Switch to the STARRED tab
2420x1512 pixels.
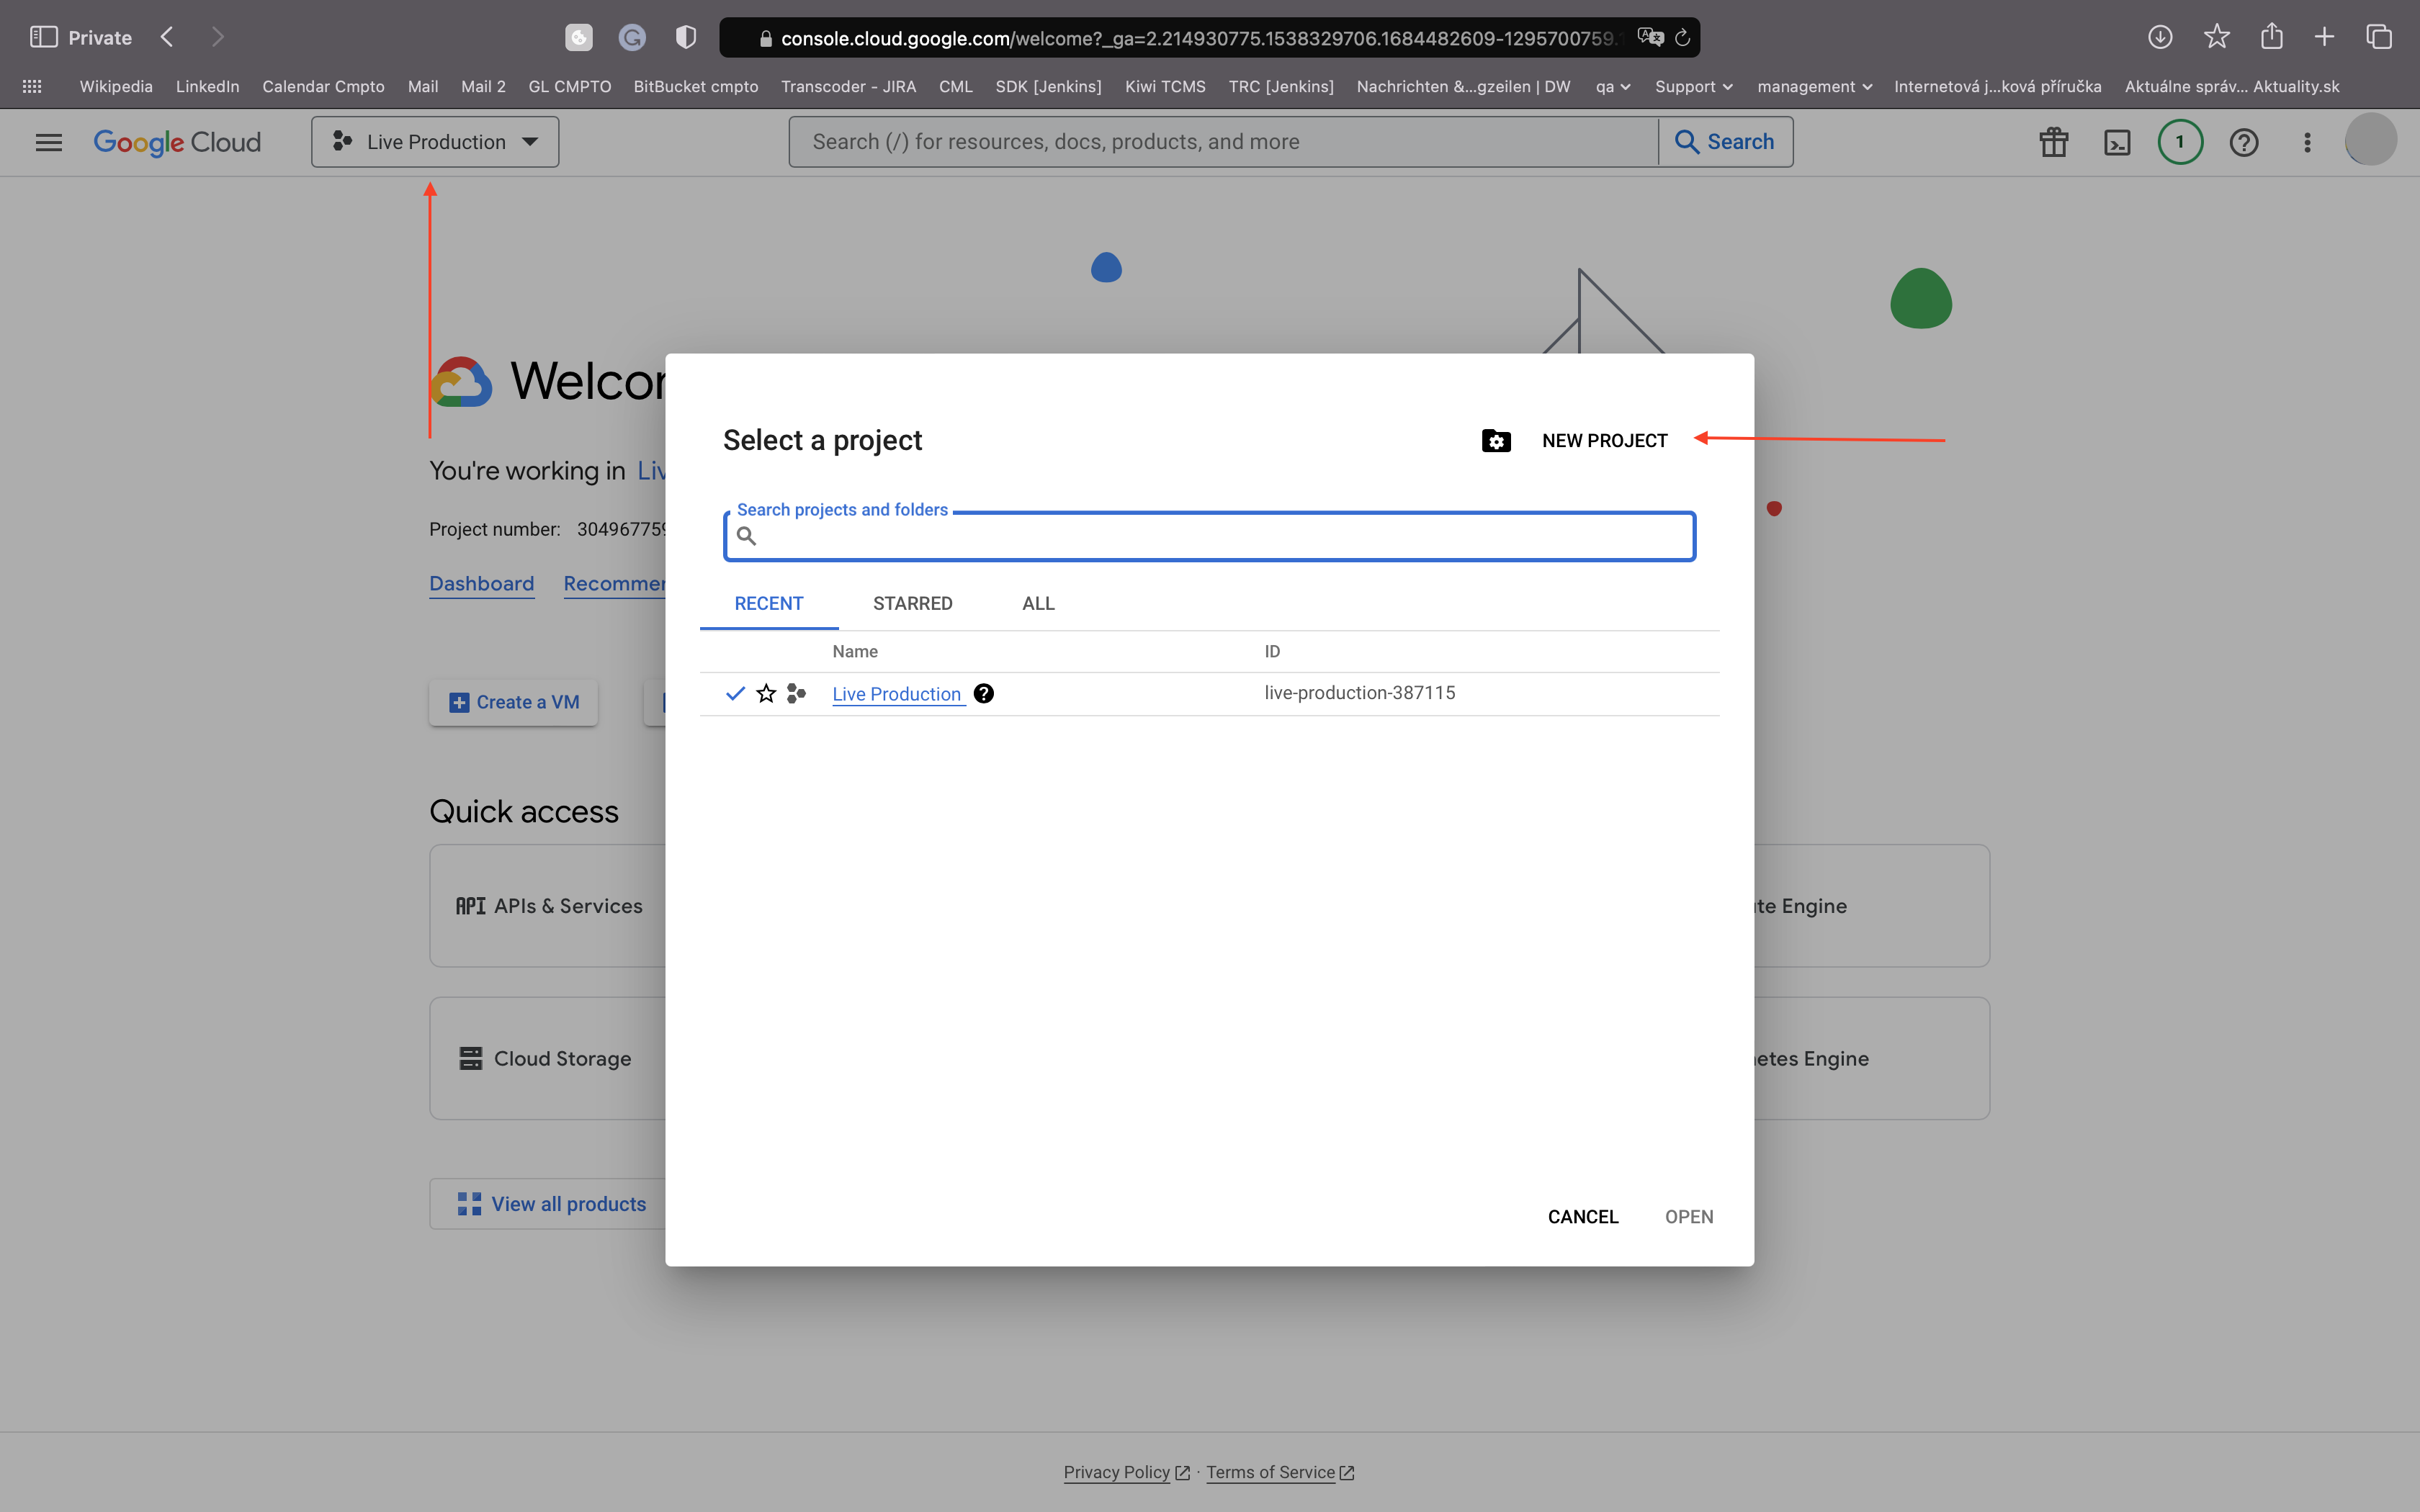(912, 603)
